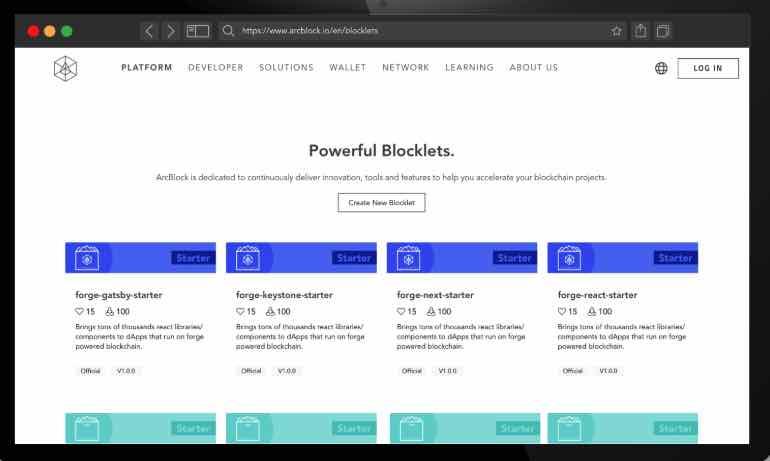
Task: Open the NETWORK menu
Action: coord(406,68)
